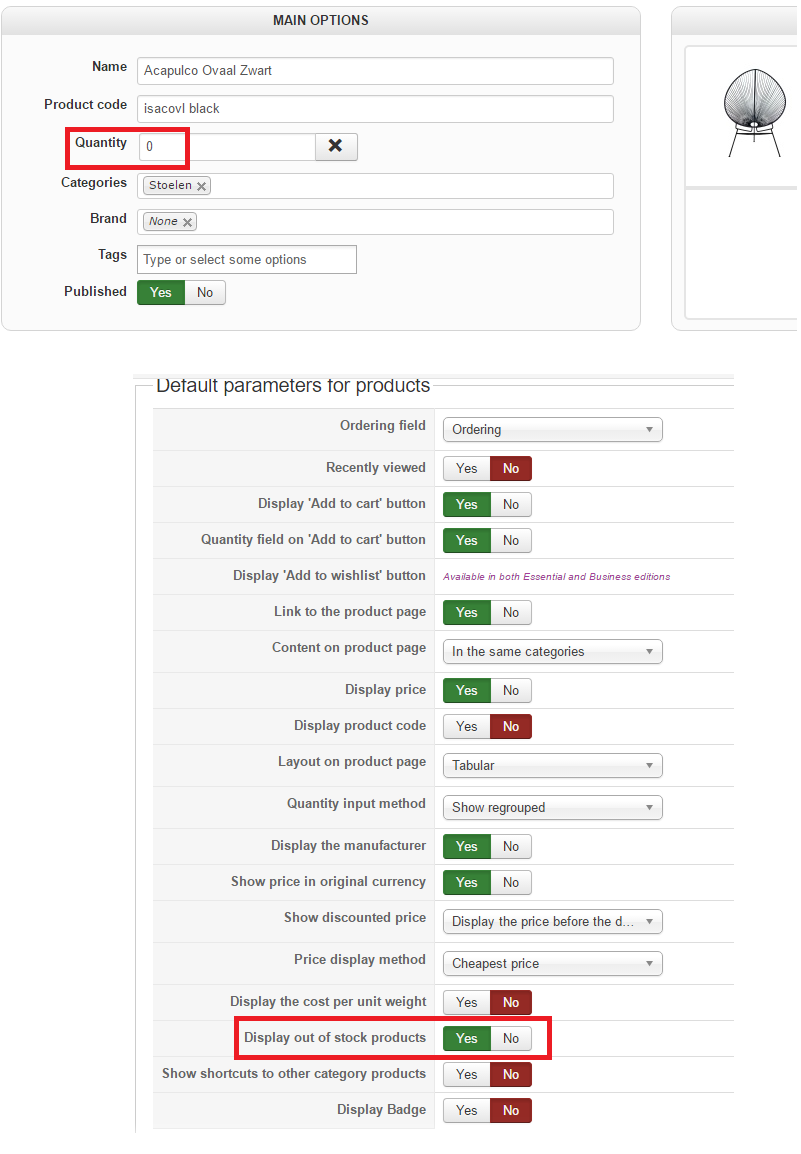Disable Display price by clicking No
This screenshot has width=801, height=1154.
coord(511,690)
